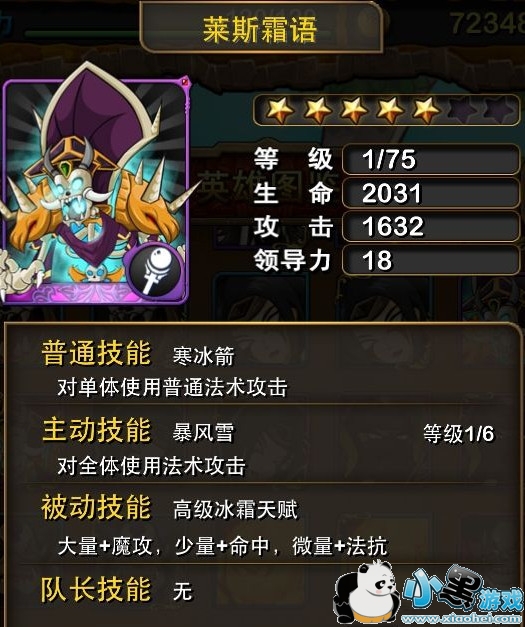Click the third gold star

[353, 110]
